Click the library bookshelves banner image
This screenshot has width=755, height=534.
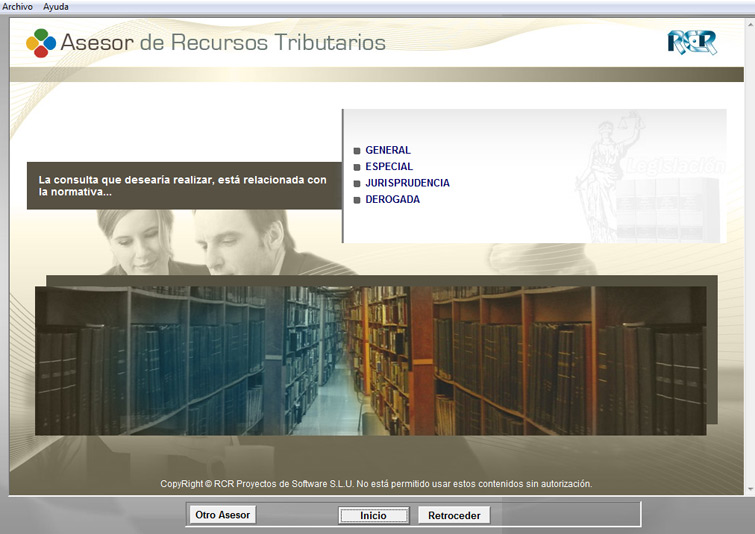(x=370, y=360)
